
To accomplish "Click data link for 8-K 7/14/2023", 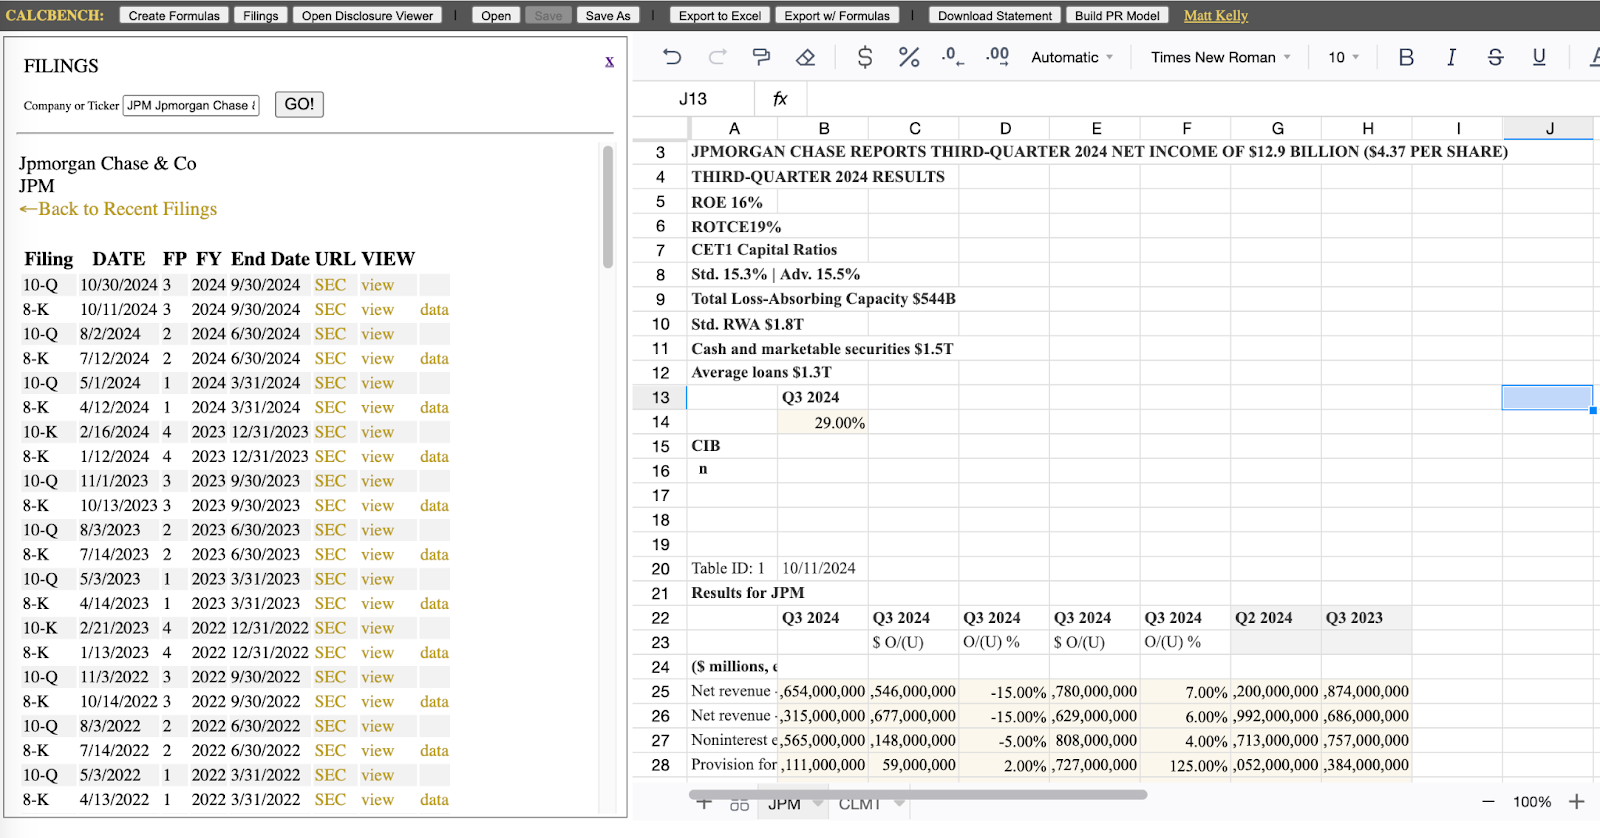I will pos(434,555).
